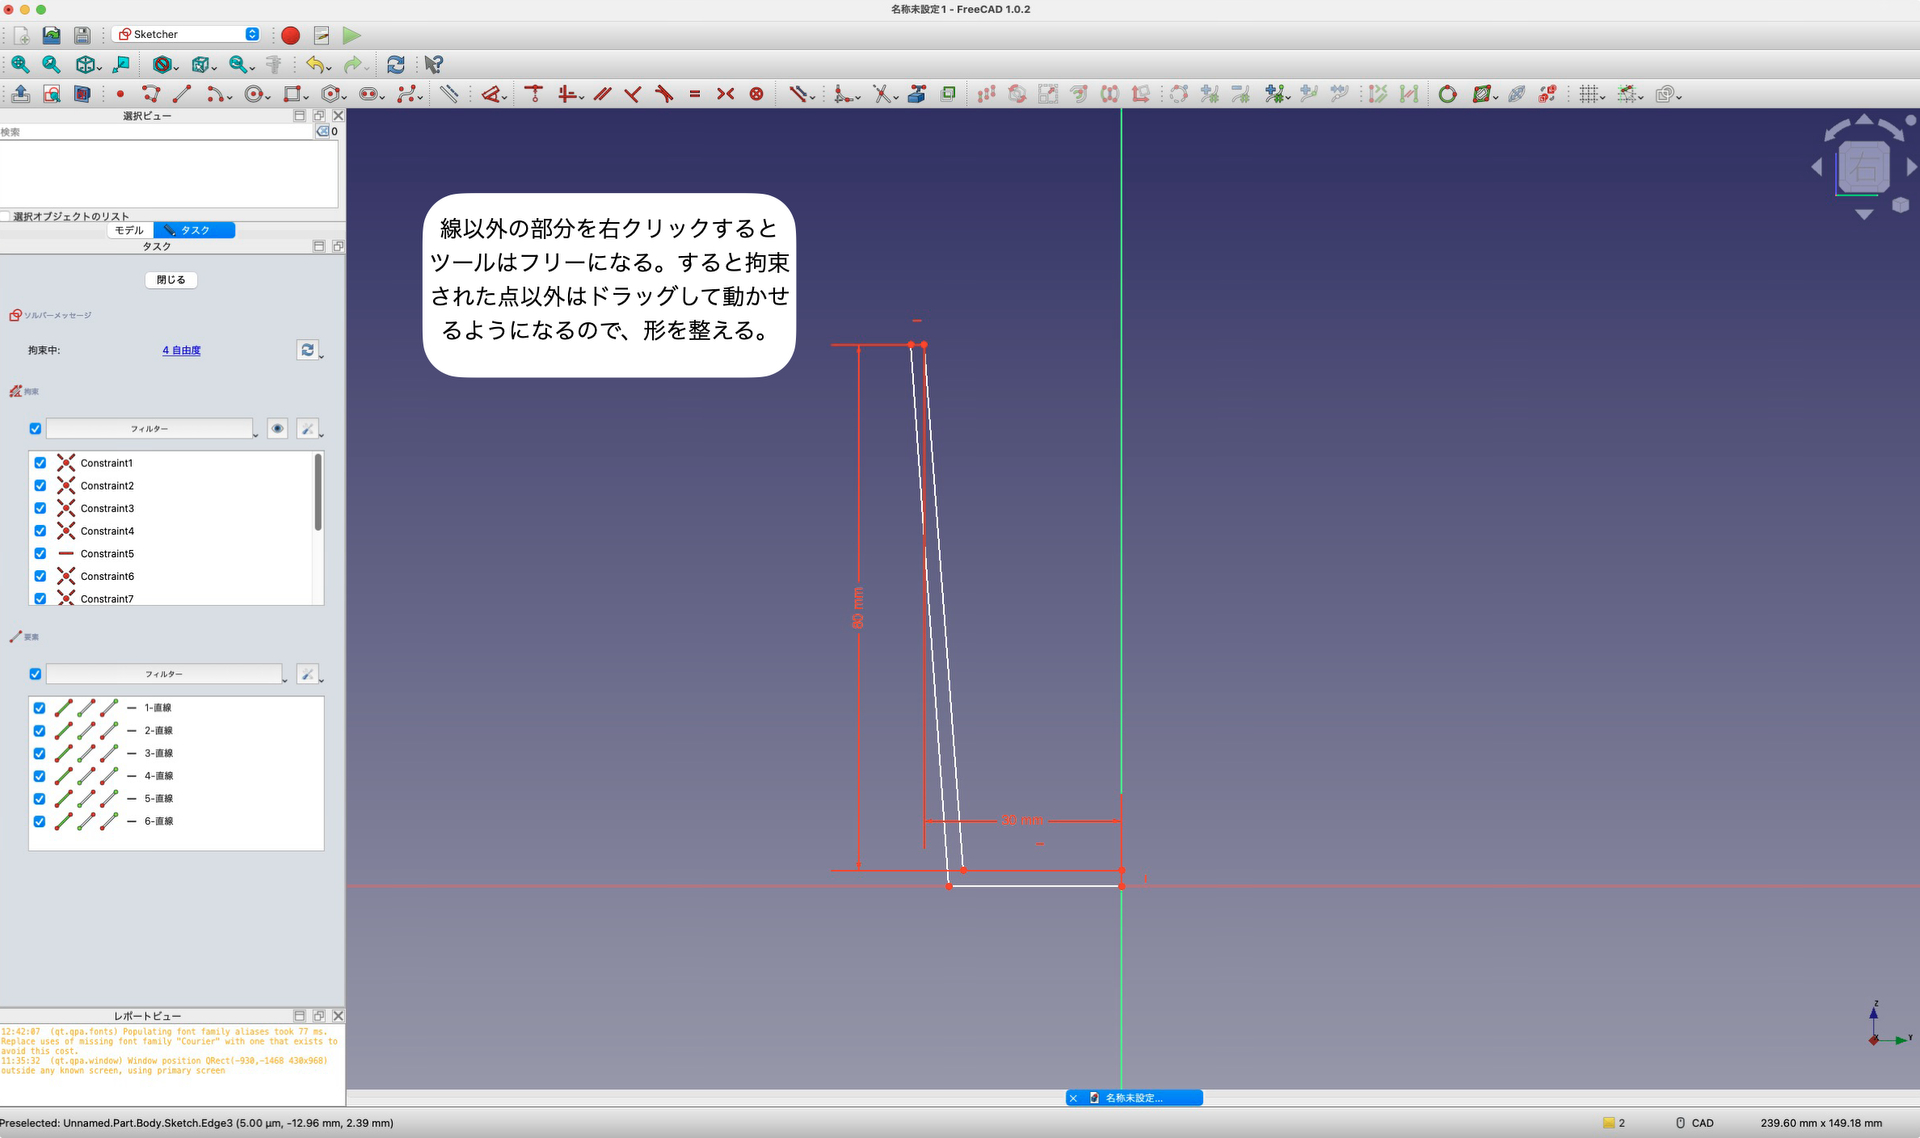Image resolution: width=1920 pixels, height=1138 pixels.
Task: Click the 4 自由度 link
Action: pyautogui.click(x=181, y=350)
